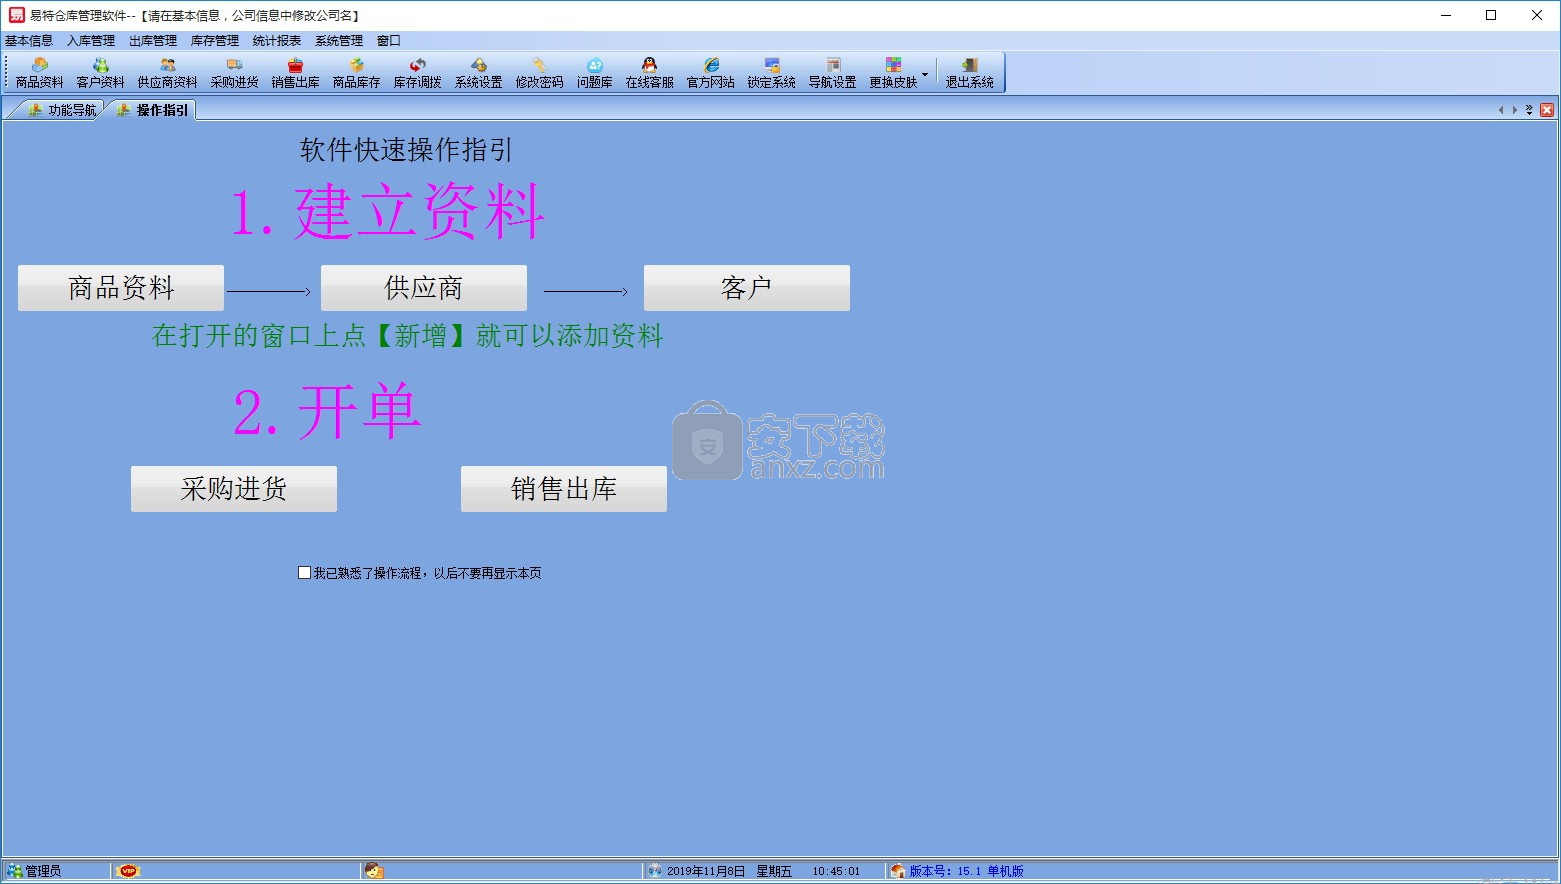Click the application icon in title bar

tap(16, 15)
